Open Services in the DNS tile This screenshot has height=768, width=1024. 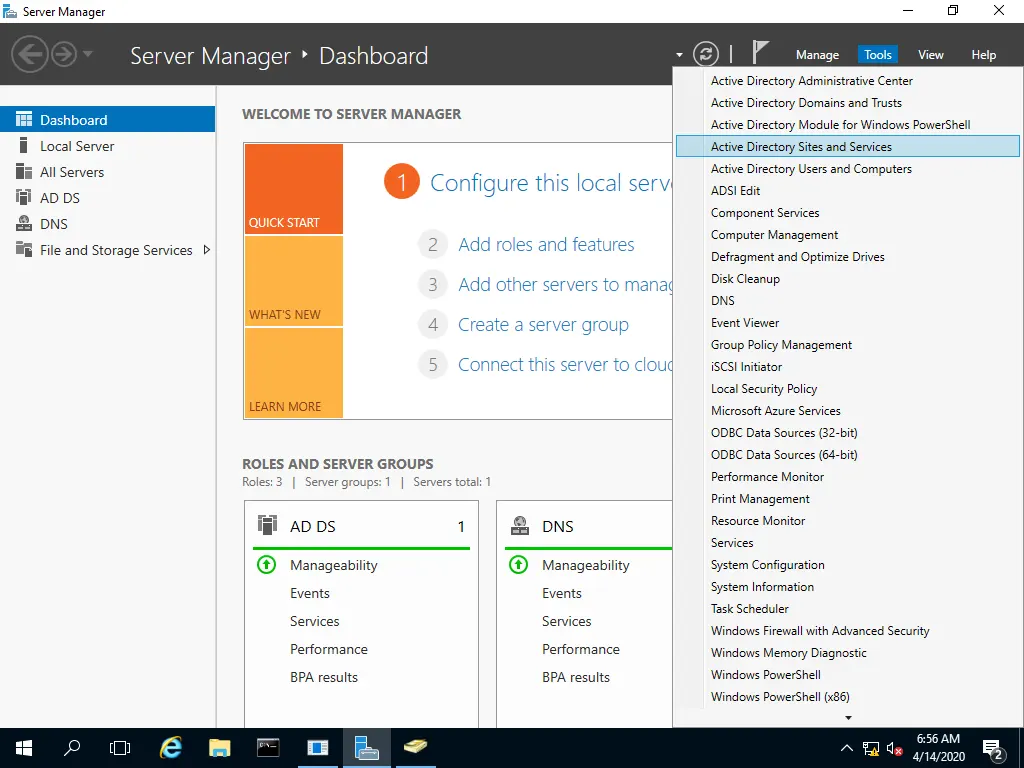[x=567, y=621]
